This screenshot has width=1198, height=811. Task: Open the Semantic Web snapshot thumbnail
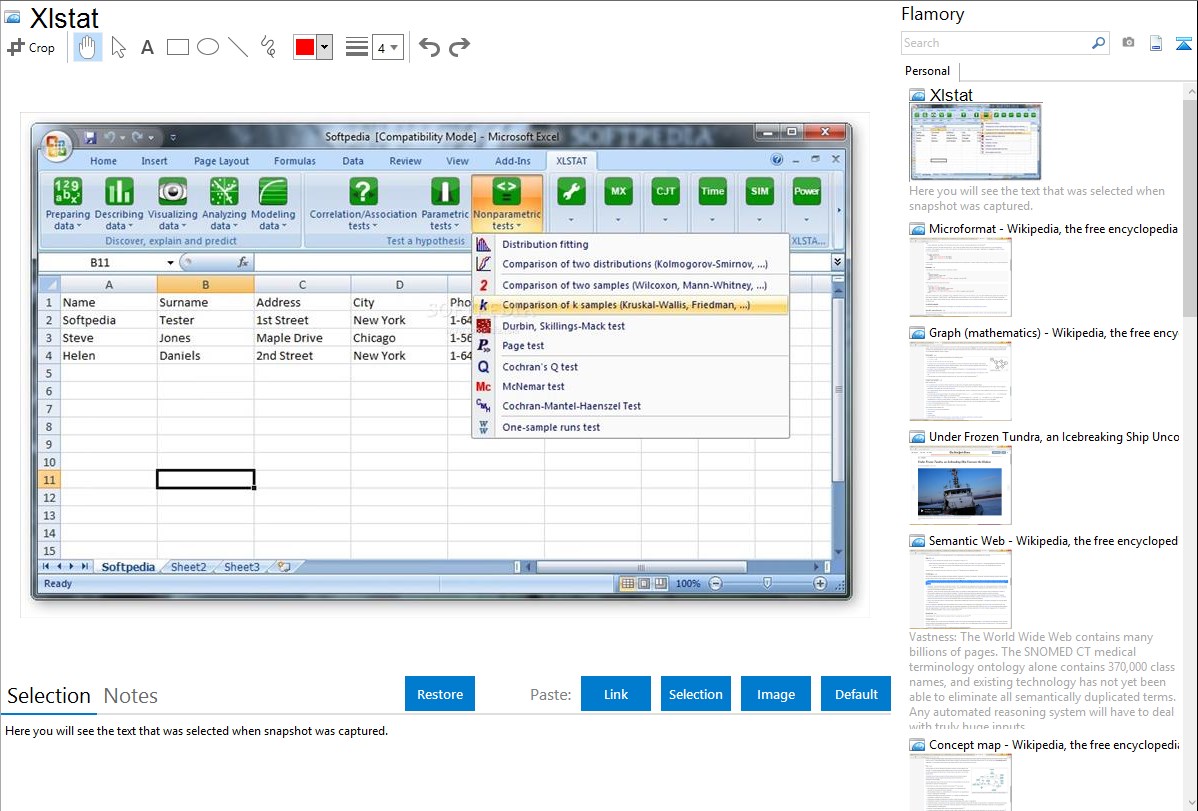point(960,589)
